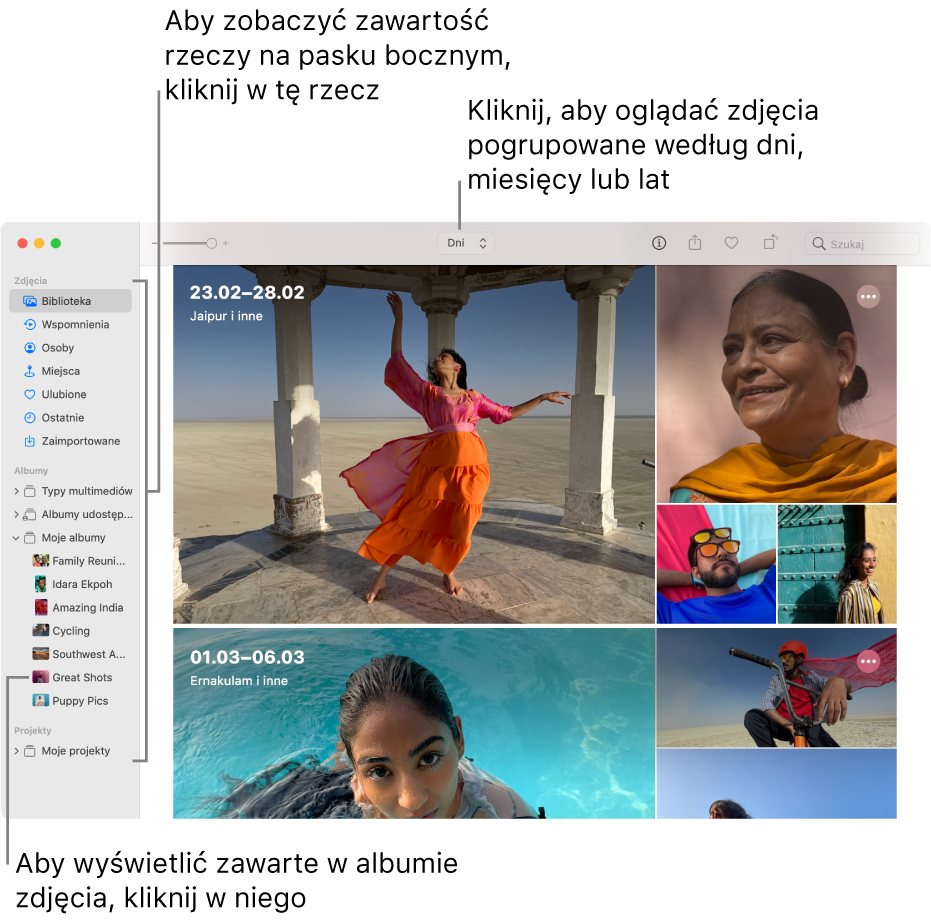Click the Rotate icon in the toolbar

770,243
